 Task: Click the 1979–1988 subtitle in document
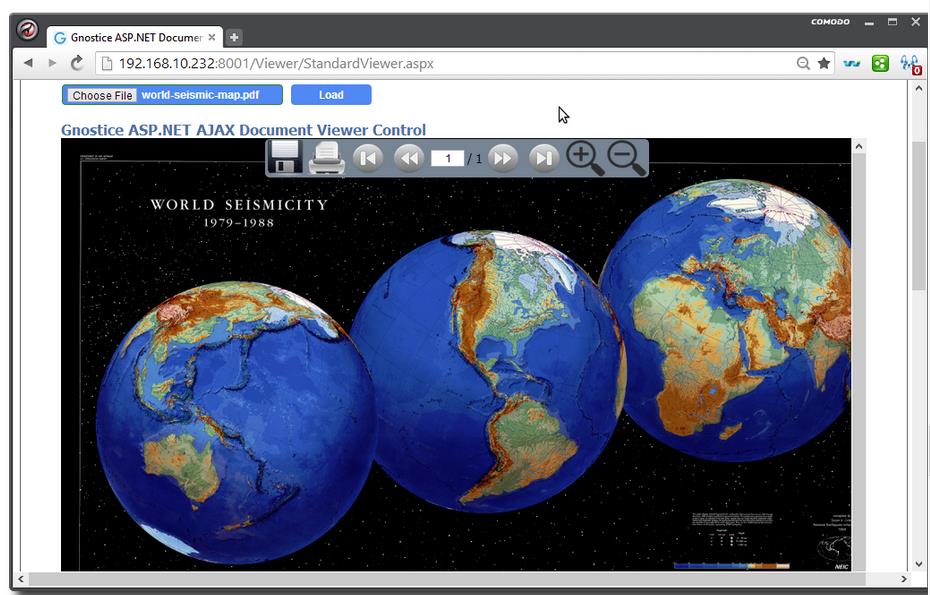click(238, 223)
